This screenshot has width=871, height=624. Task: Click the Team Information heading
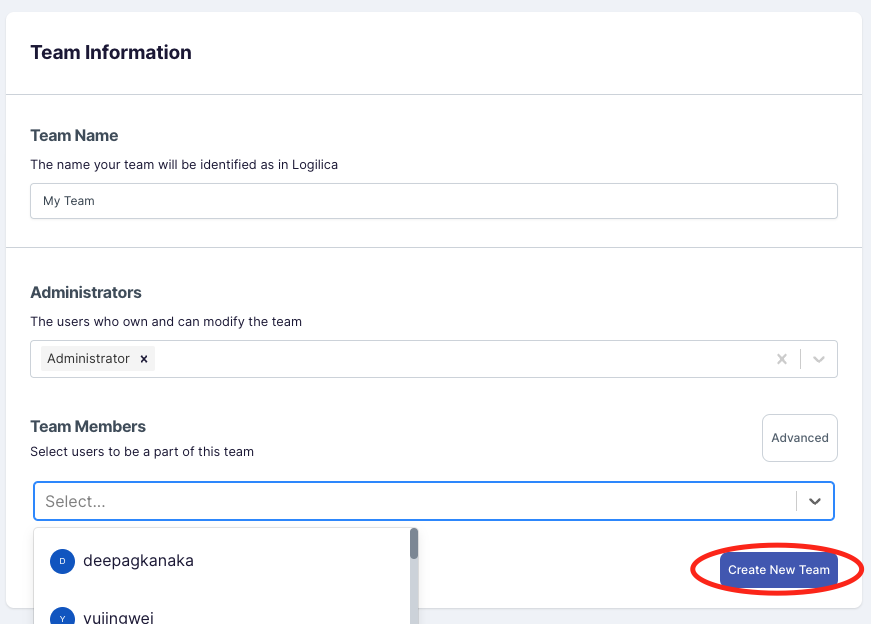tap(111, 53)
